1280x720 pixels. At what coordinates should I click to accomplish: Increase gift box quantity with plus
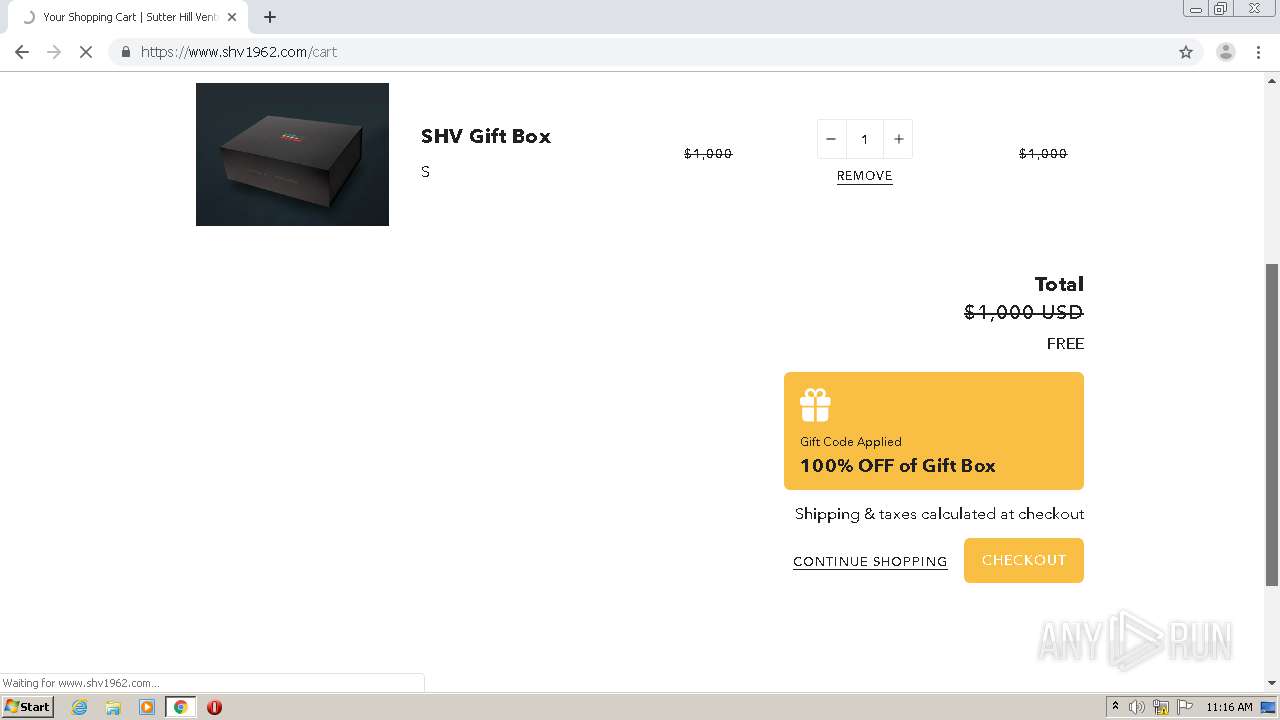coord(898,139)
